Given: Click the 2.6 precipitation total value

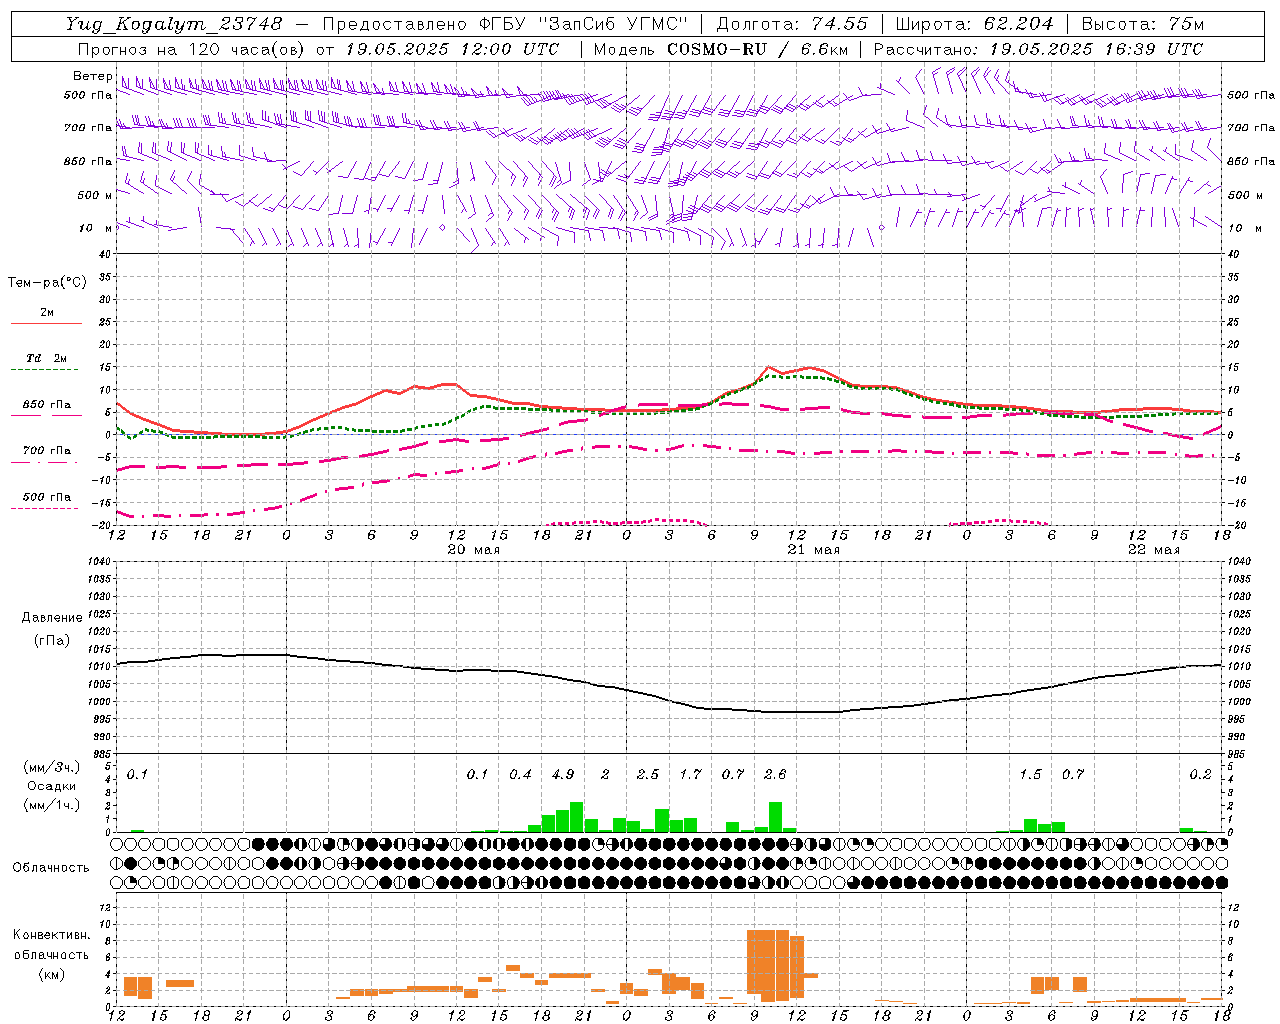Looking at the screenshot, I should point(775,774).
